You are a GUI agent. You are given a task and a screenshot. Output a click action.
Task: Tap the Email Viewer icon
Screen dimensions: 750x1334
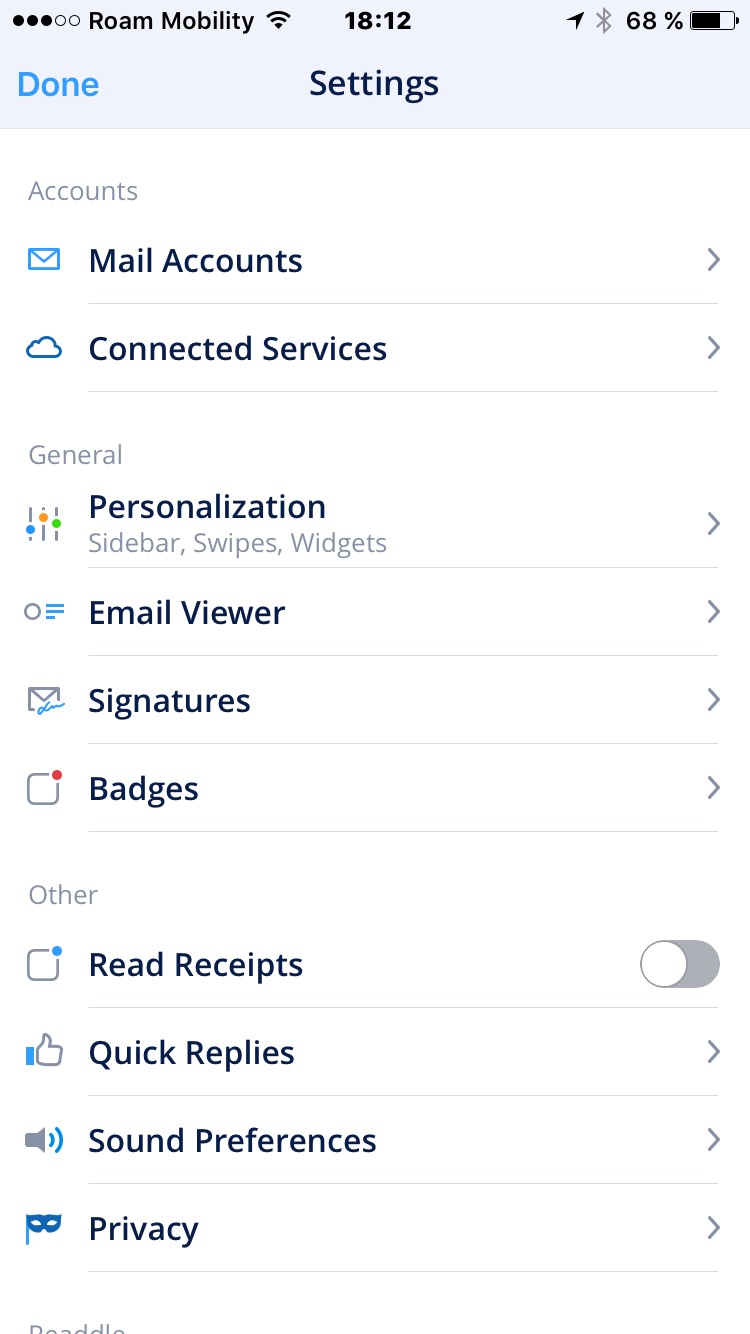44,612
